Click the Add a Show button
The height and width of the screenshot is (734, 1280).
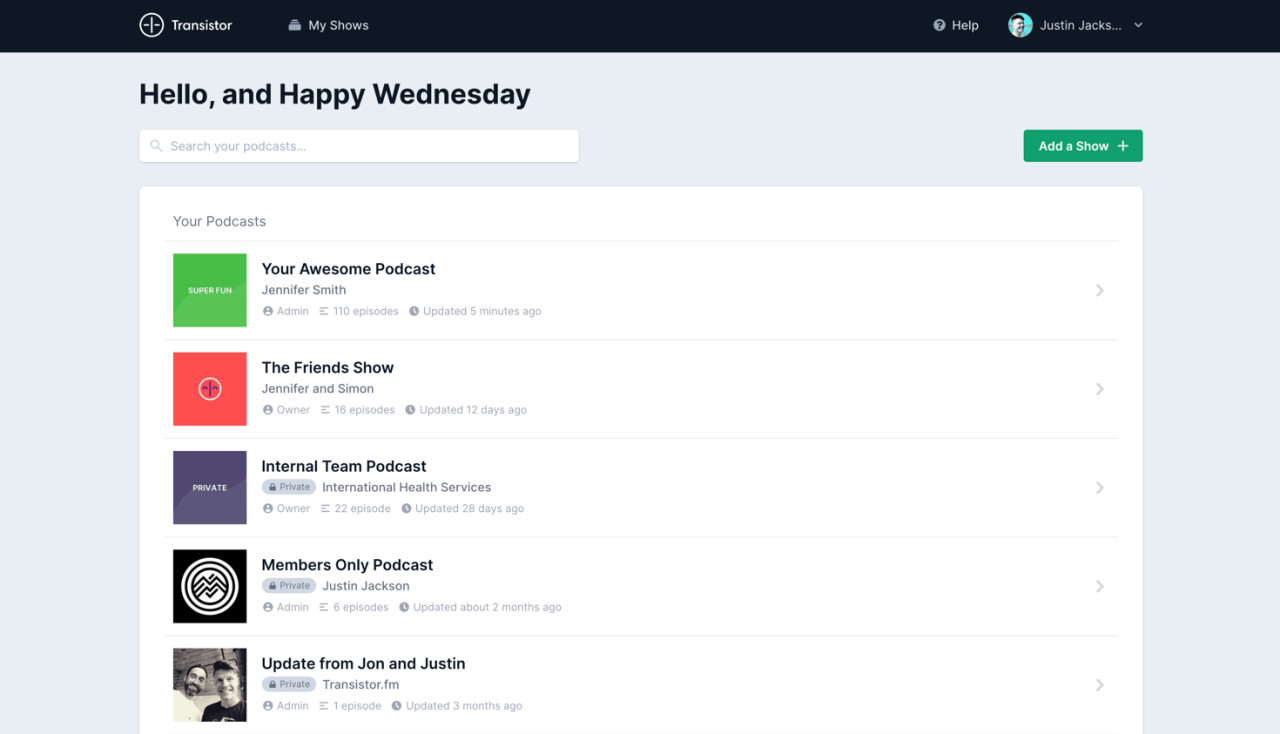tap(1082, 145)
